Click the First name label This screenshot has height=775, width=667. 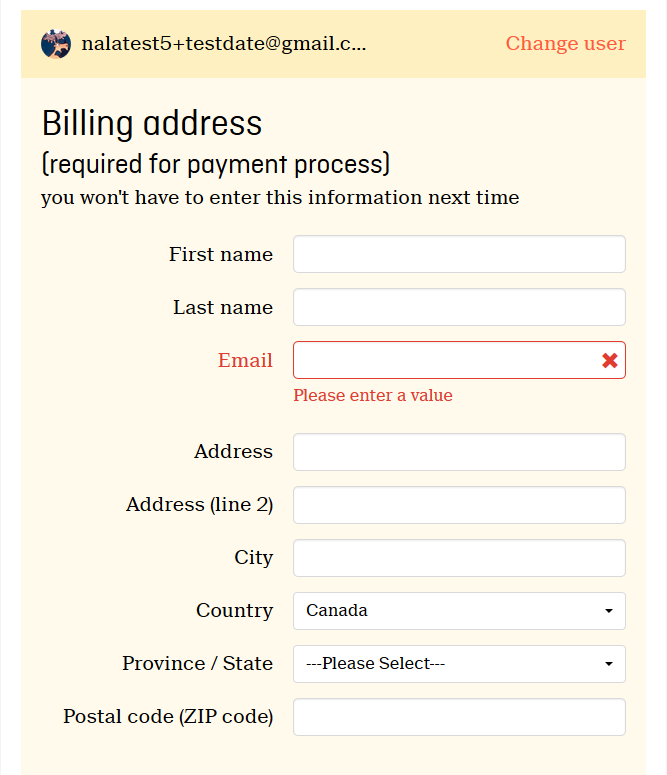[221, 255]
